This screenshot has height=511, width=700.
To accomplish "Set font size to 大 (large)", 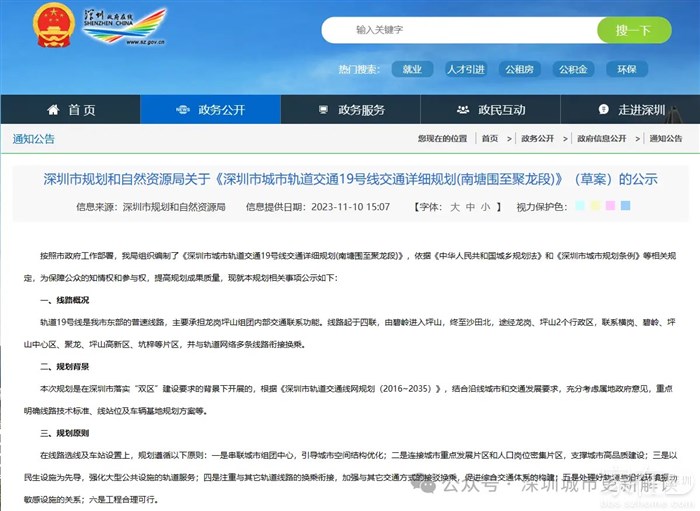I will [x=455, y=207].
